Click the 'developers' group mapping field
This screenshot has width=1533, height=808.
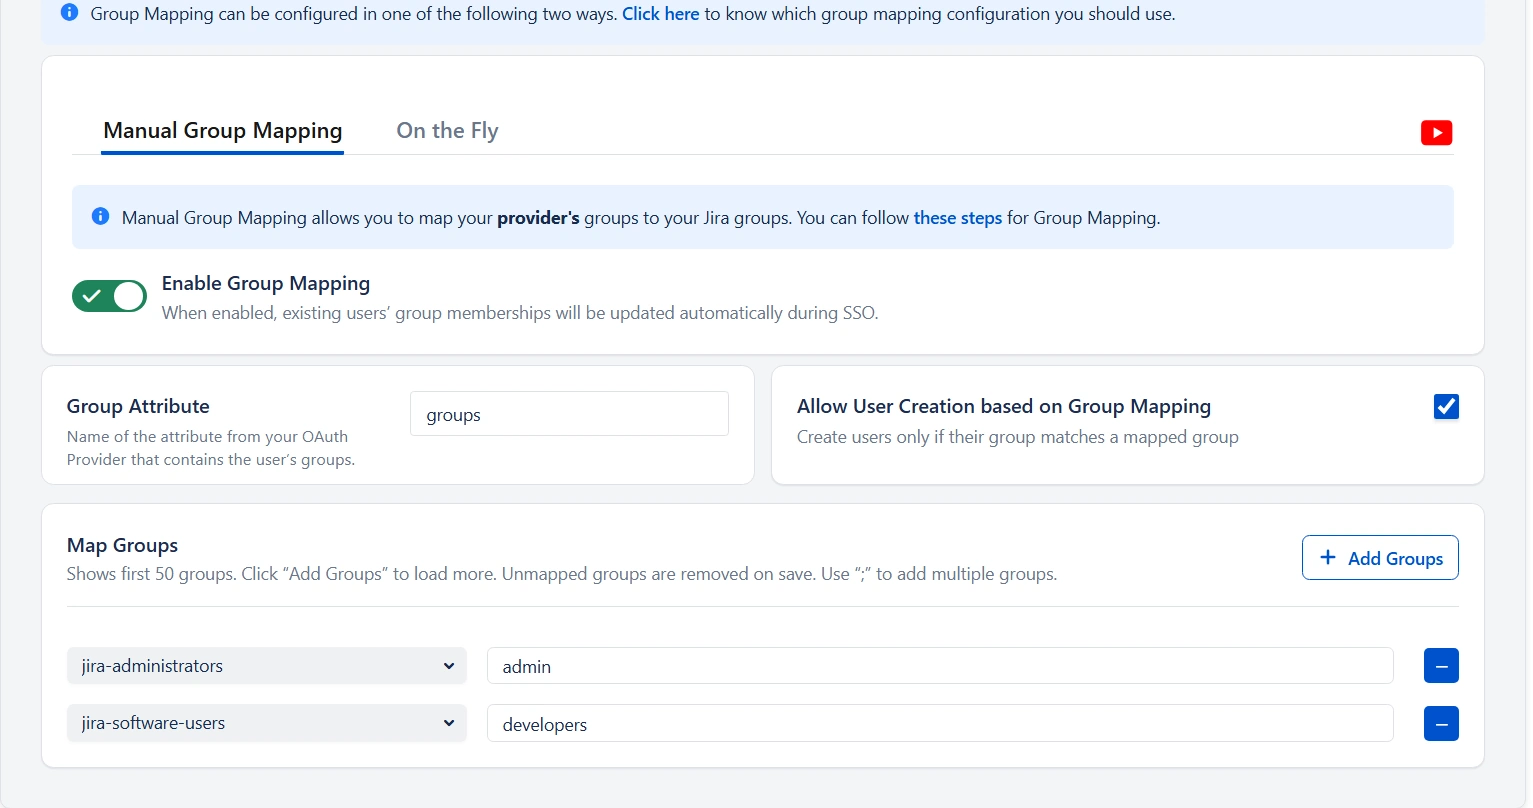point(938,723)
